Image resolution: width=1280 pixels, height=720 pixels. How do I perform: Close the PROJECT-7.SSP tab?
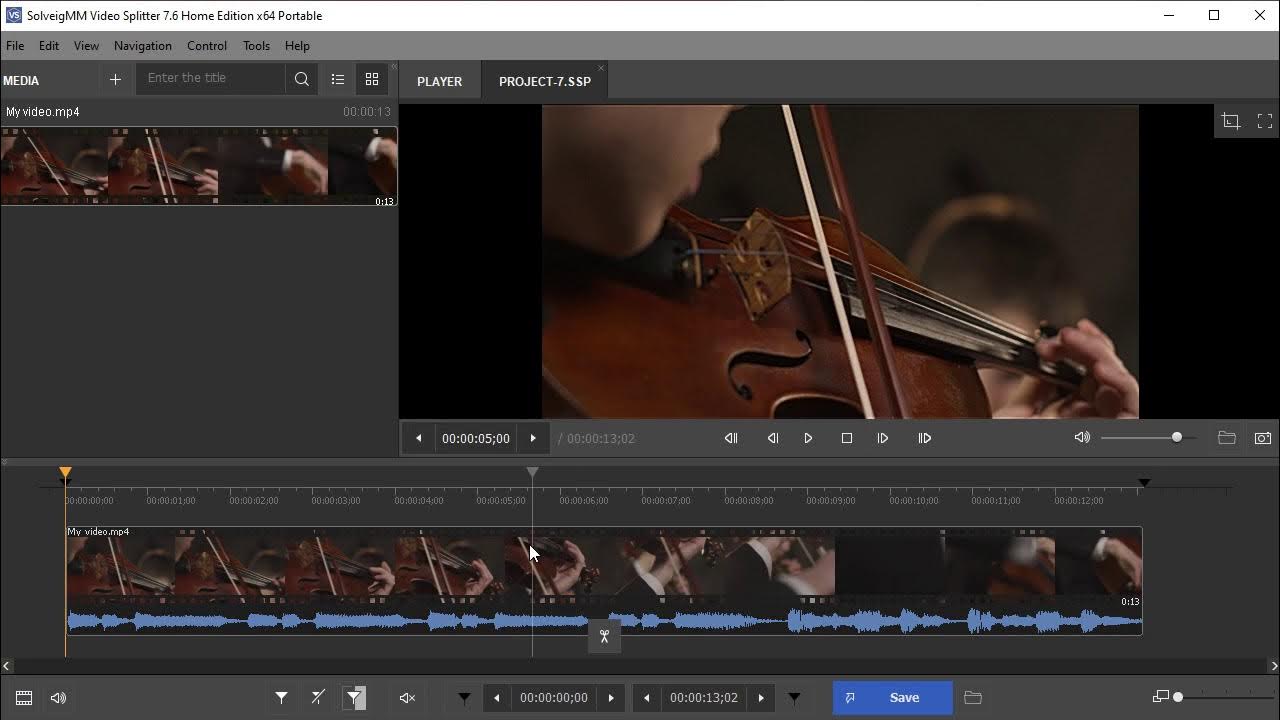601,68
